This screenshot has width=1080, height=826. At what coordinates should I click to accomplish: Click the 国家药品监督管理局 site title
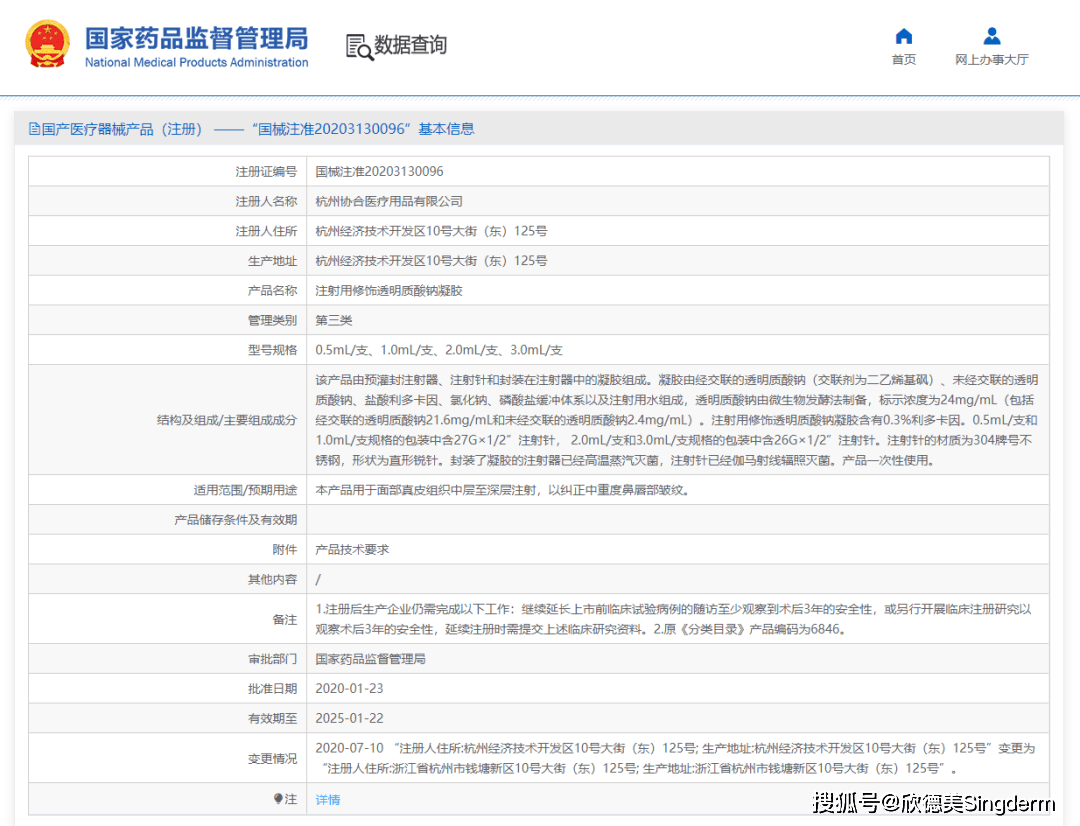click(x=196, y=38)
